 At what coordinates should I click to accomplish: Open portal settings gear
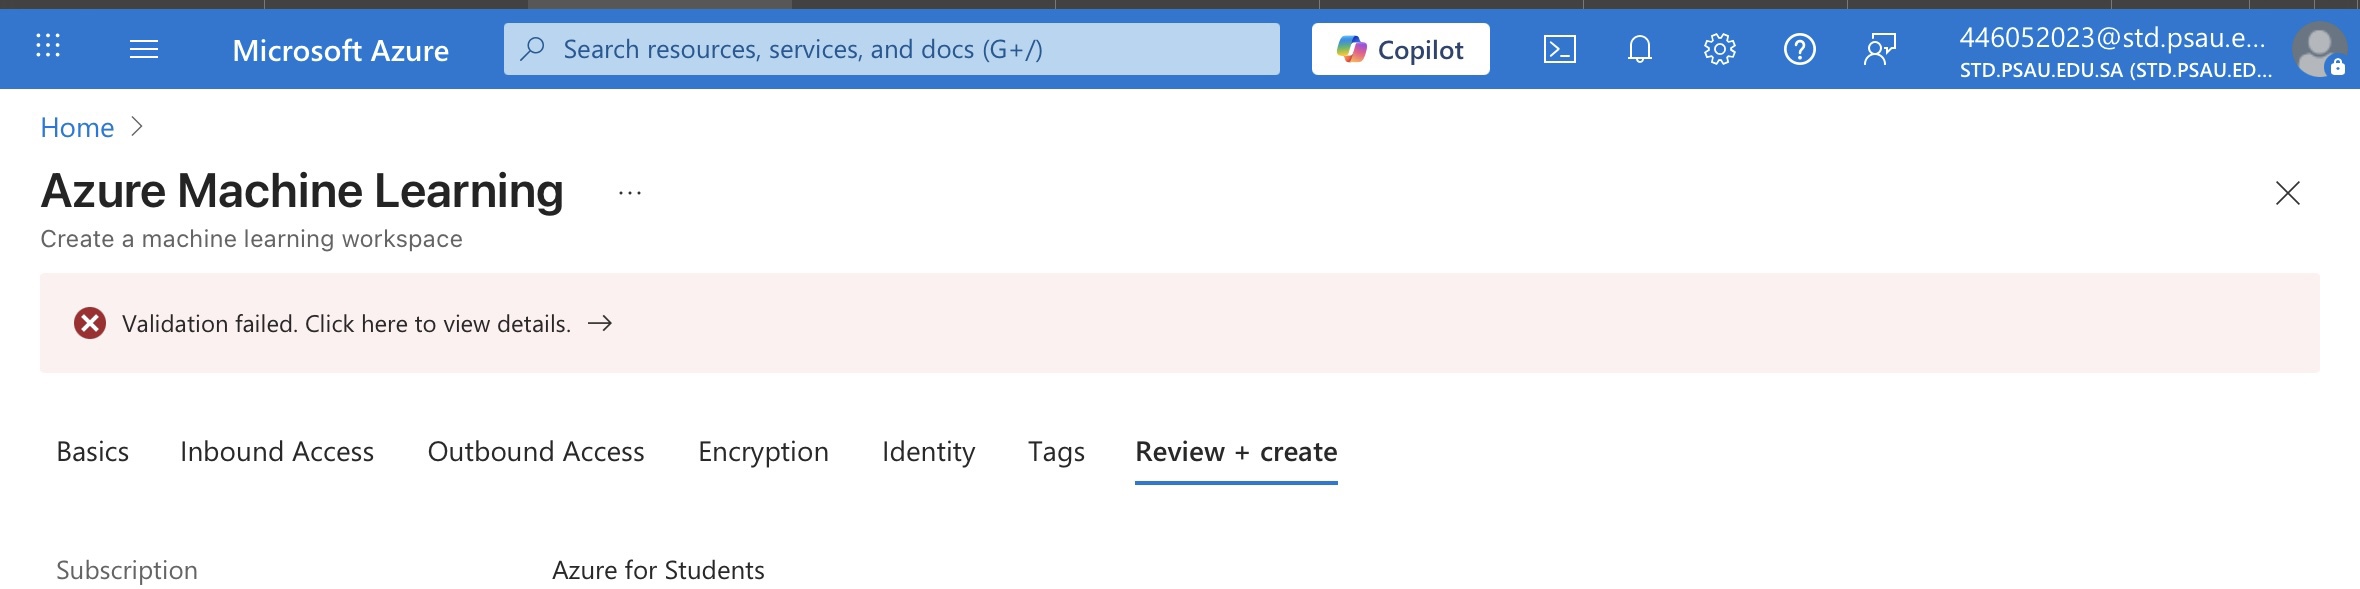[1720, 49]
